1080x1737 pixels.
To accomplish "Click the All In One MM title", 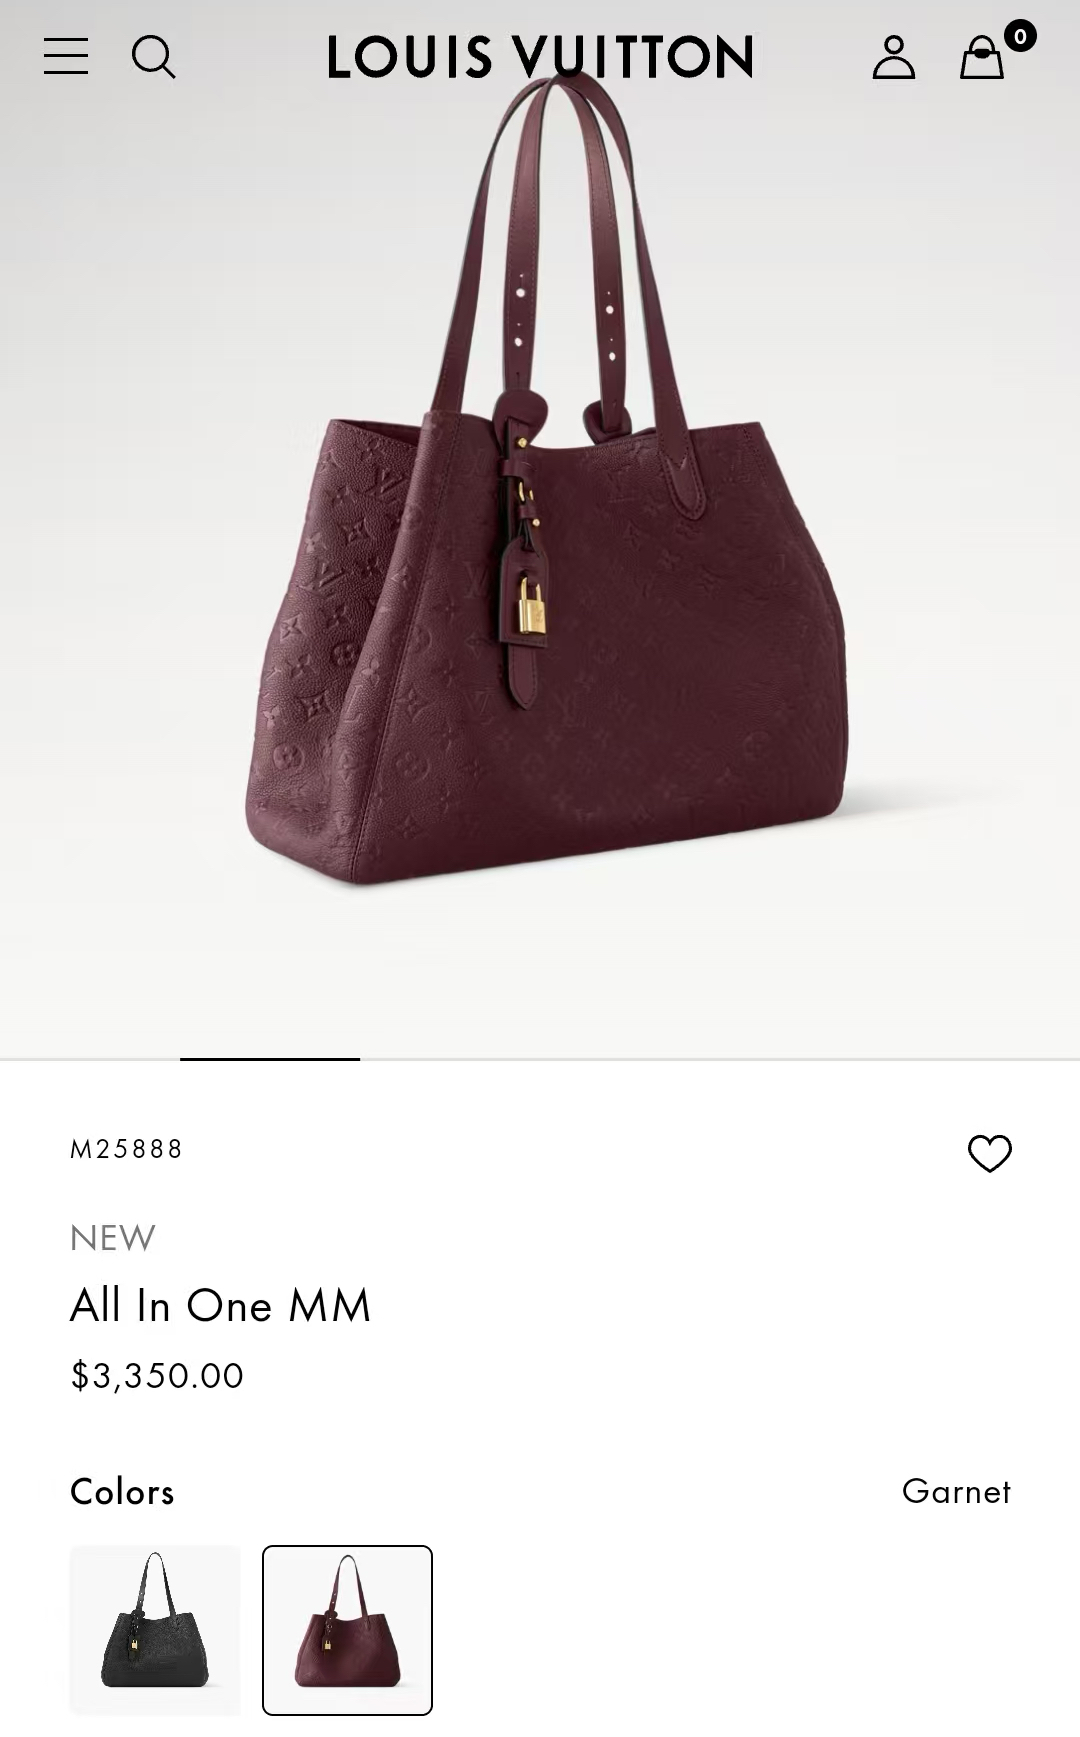I will 220,1306.
